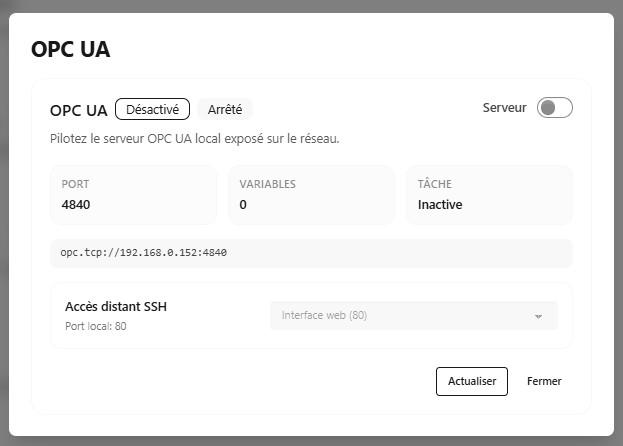Image resolution: width=623 pixels, height=446 pixels.
Task: Click the Désactivé status badge
Action: [152, 109]
